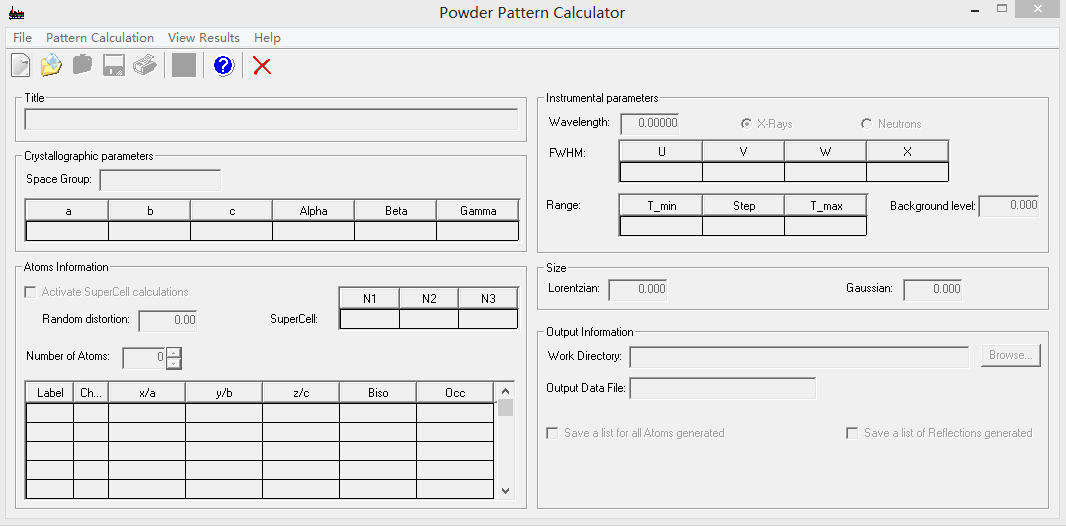
Task: Select the X-Rays radio button
Action: (746, 124)
